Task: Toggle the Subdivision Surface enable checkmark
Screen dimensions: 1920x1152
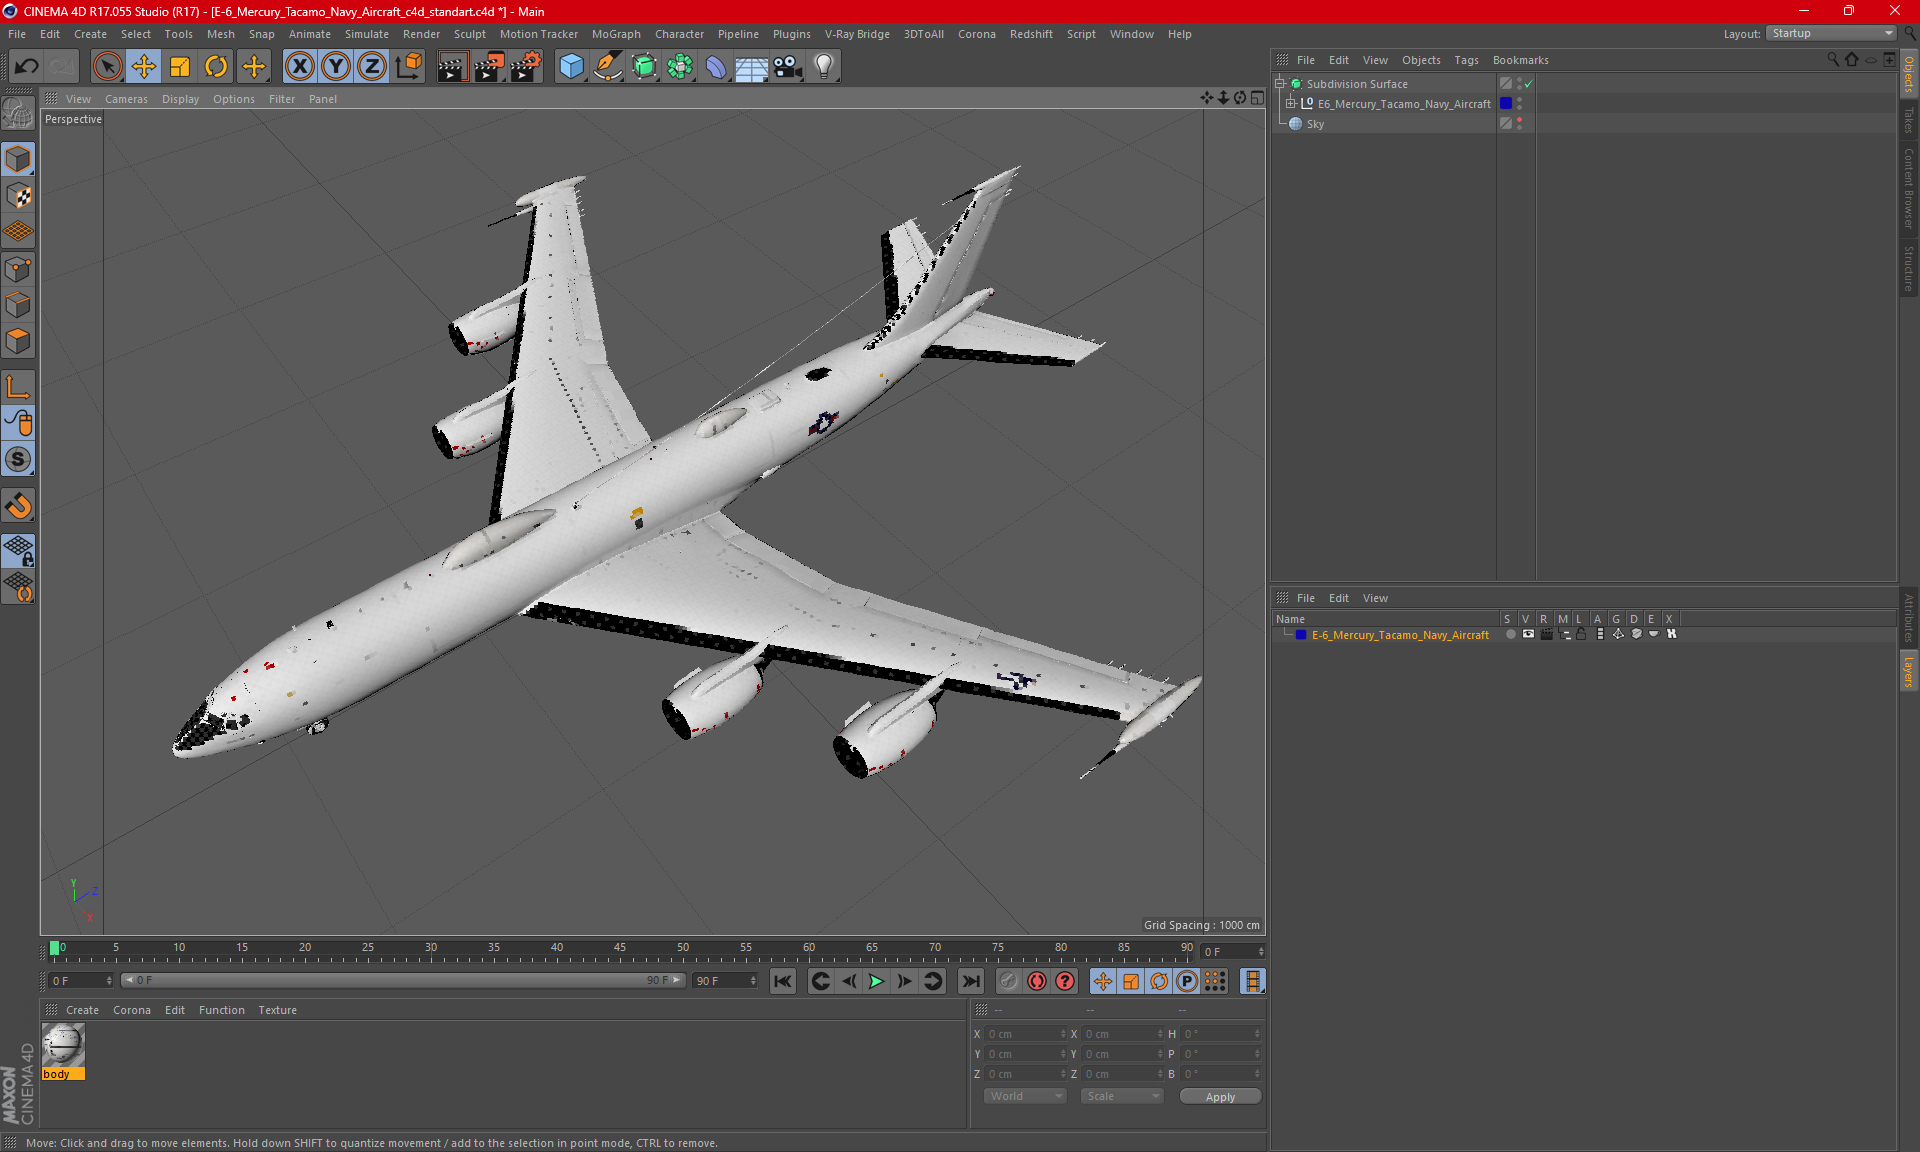Action: 1529,84
